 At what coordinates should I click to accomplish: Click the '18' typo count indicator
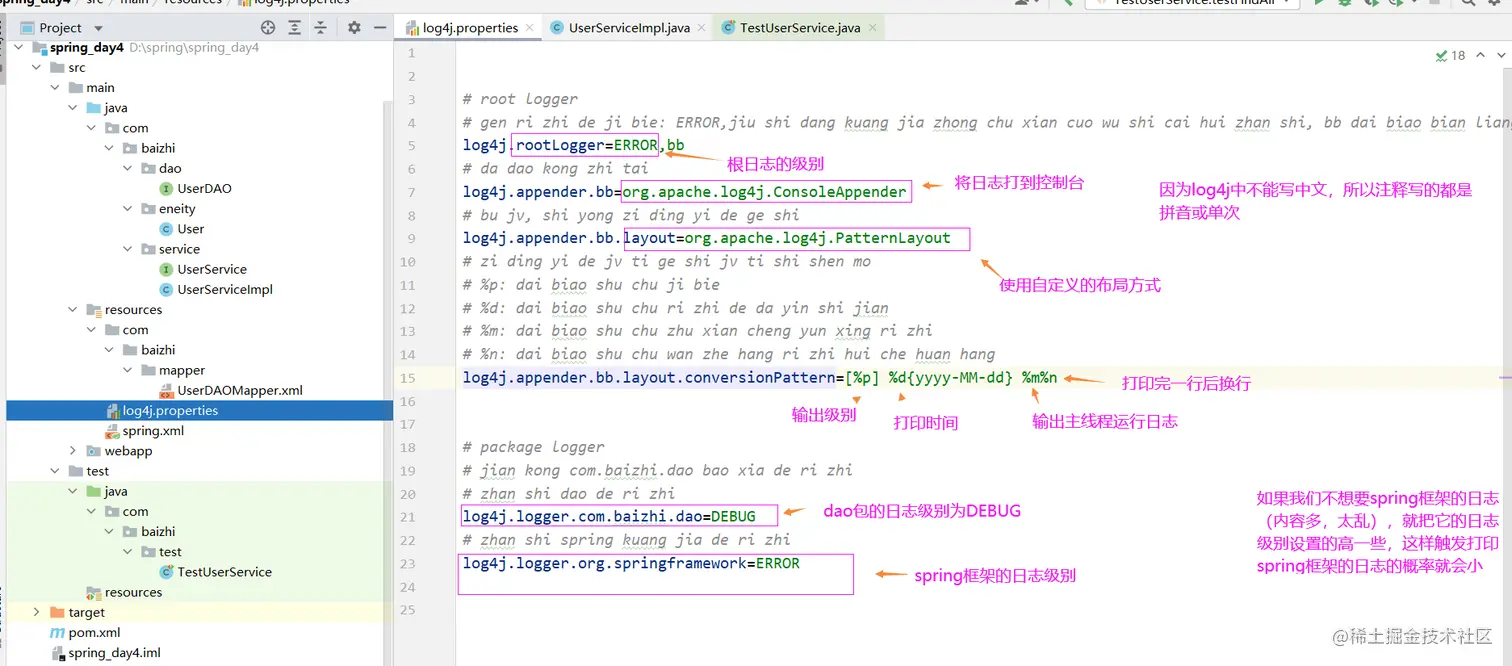click(x=1458, y=55)
